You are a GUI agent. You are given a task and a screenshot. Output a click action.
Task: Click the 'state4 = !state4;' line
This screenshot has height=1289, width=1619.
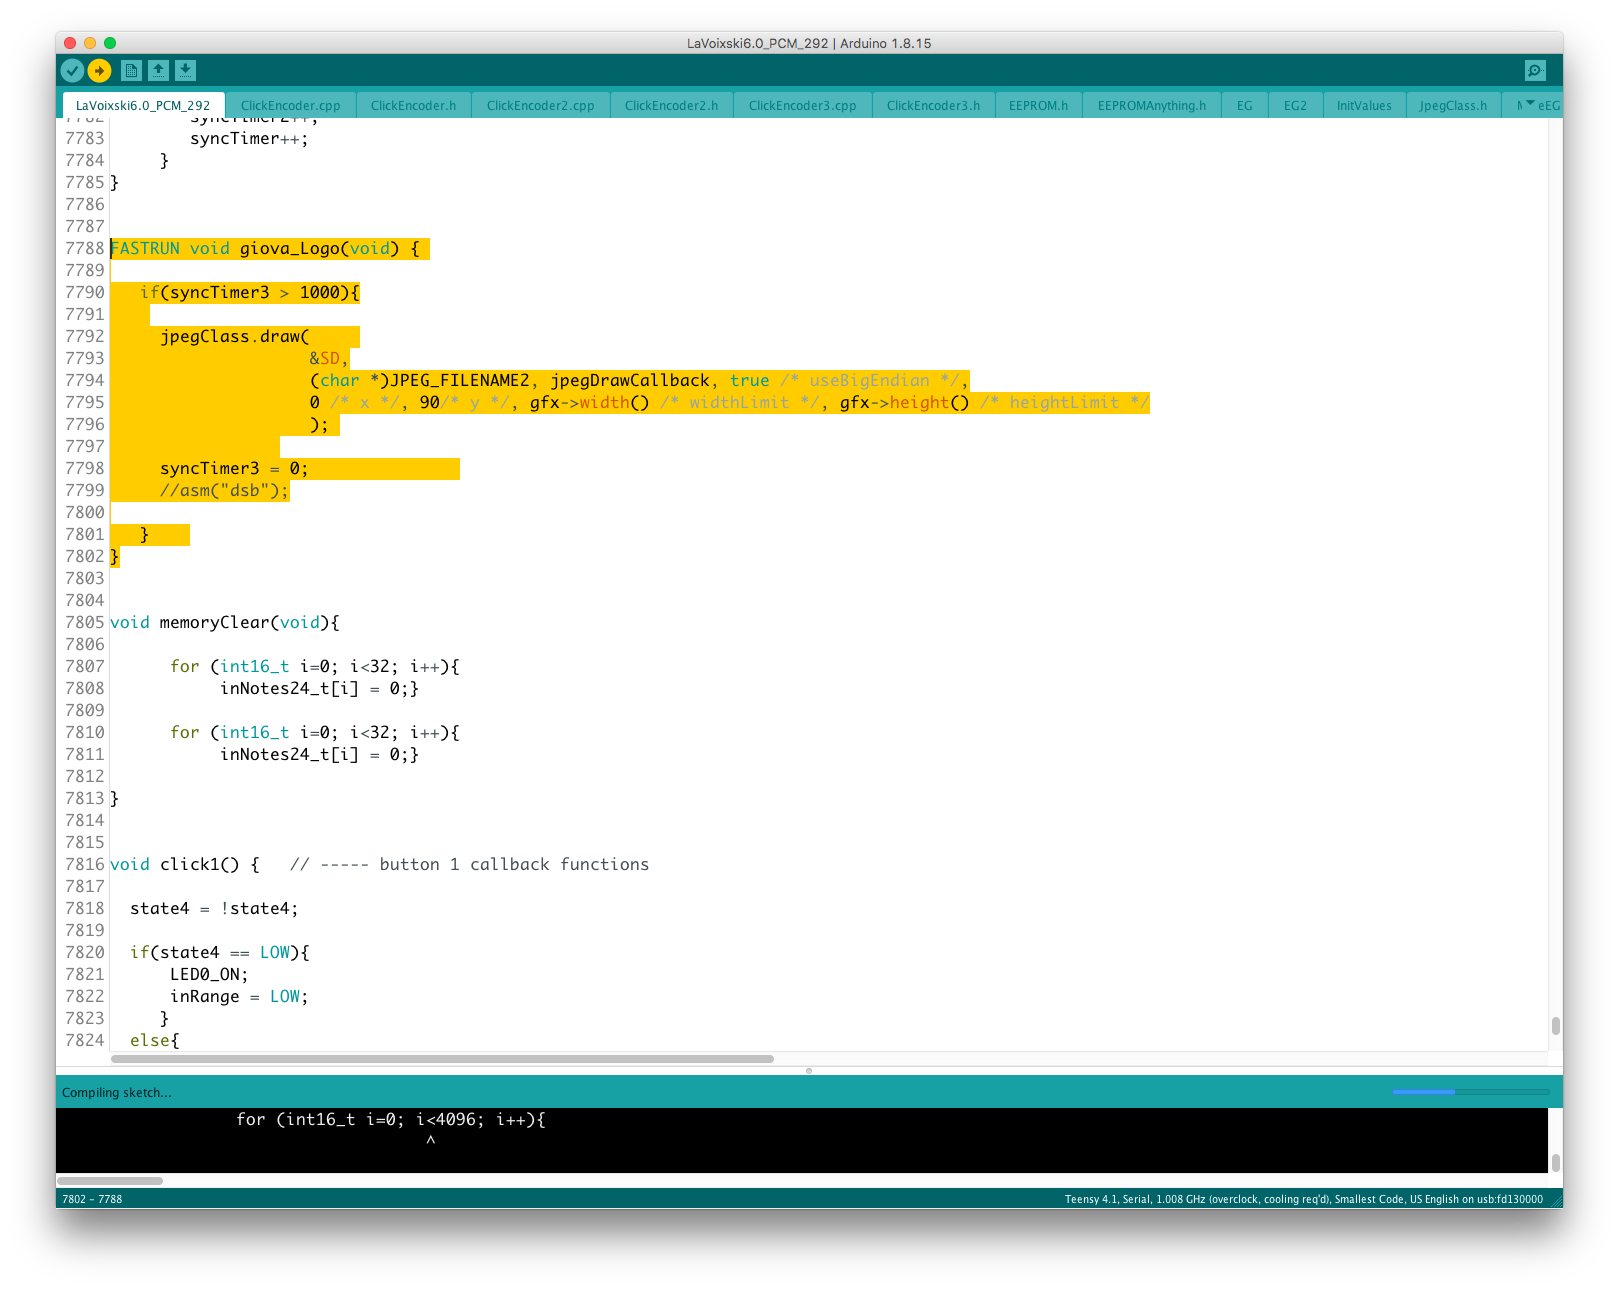point(214,908)
